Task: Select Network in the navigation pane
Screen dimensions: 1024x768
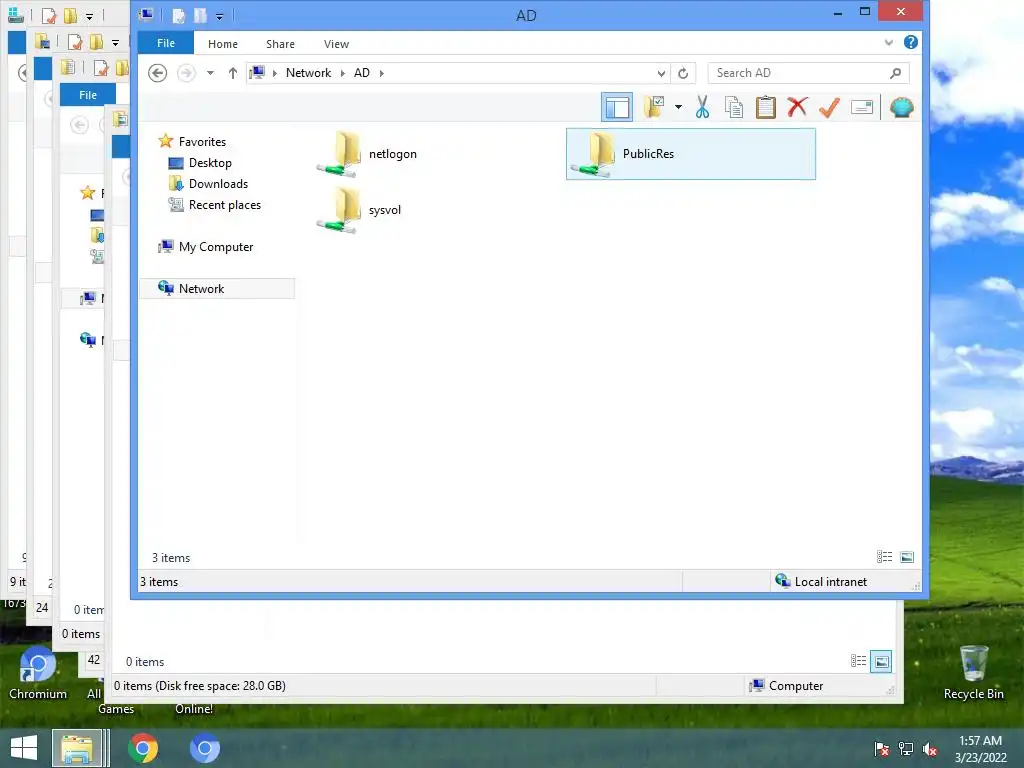Action: 217,289
